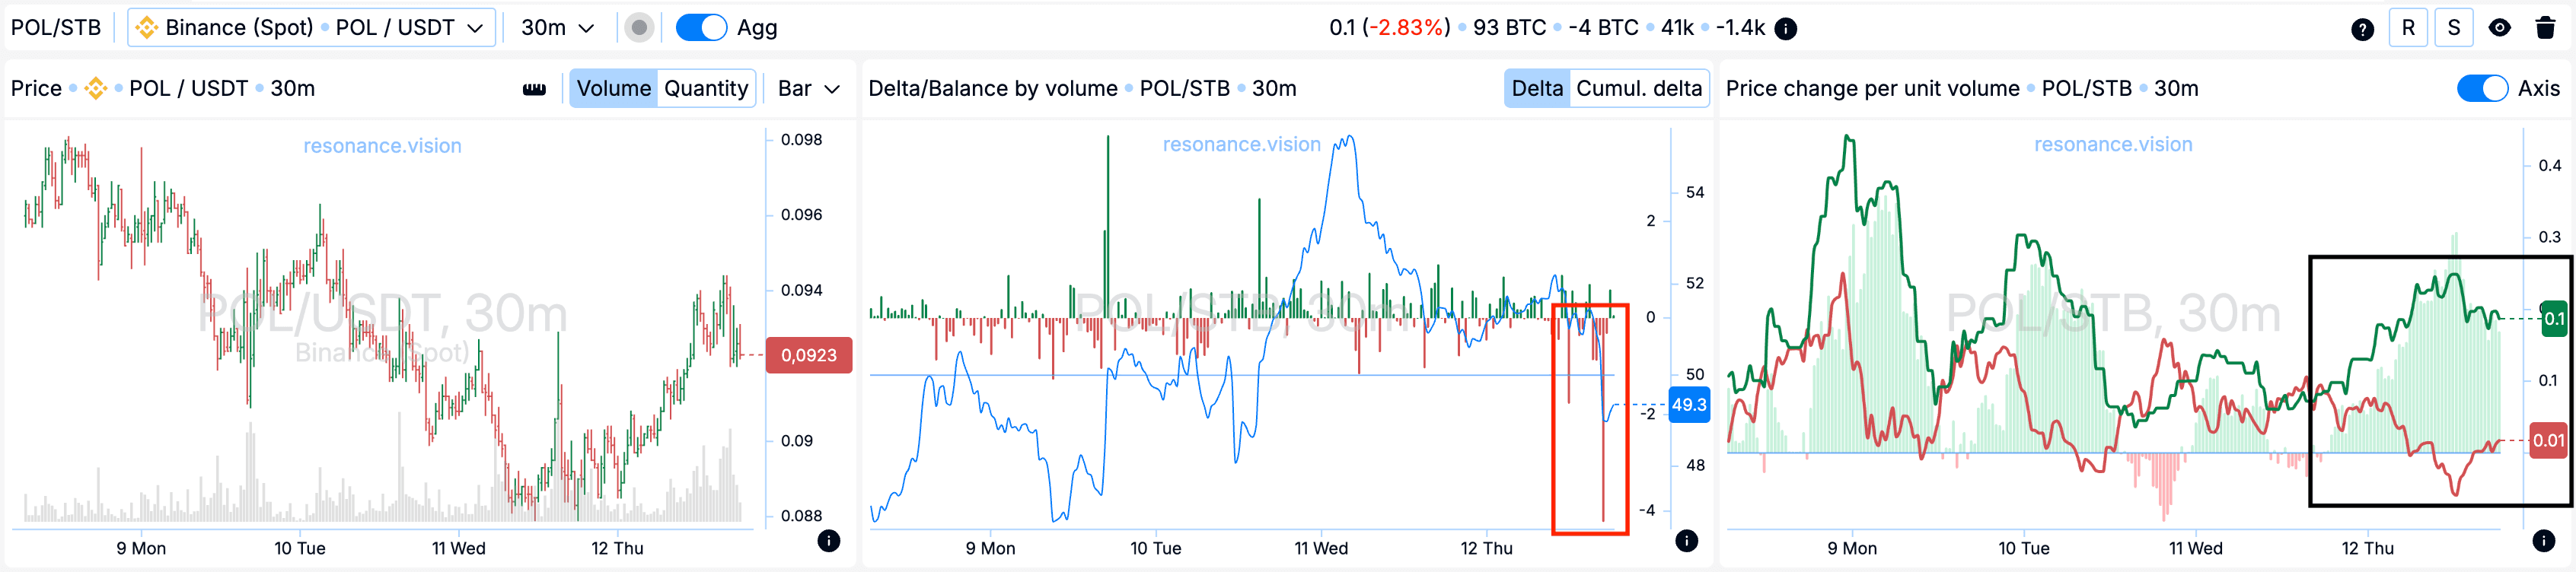The width and height of the screenshot is (2576, 572).
Task: Toggle the Axis switch on price change panel
Action: pyautogui.click(x=2482, y=88)
